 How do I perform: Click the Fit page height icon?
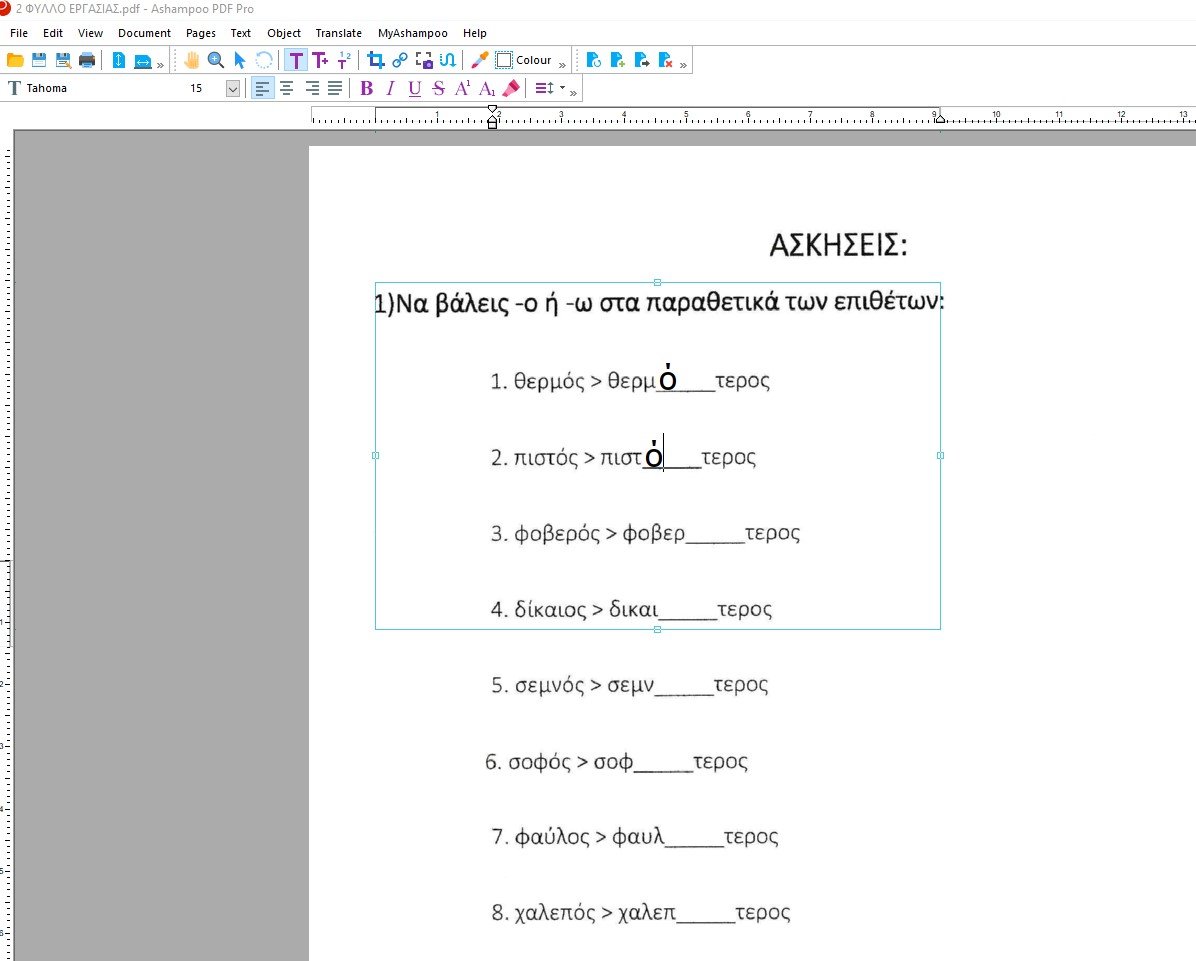pyautogui.click(x=118, y=60)
